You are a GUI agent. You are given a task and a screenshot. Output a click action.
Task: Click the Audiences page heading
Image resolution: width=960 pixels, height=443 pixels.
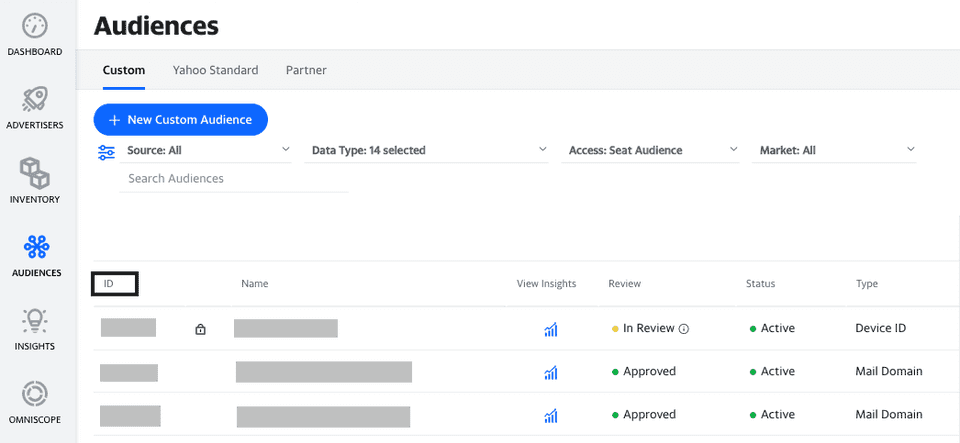click(x=156, y=26)
